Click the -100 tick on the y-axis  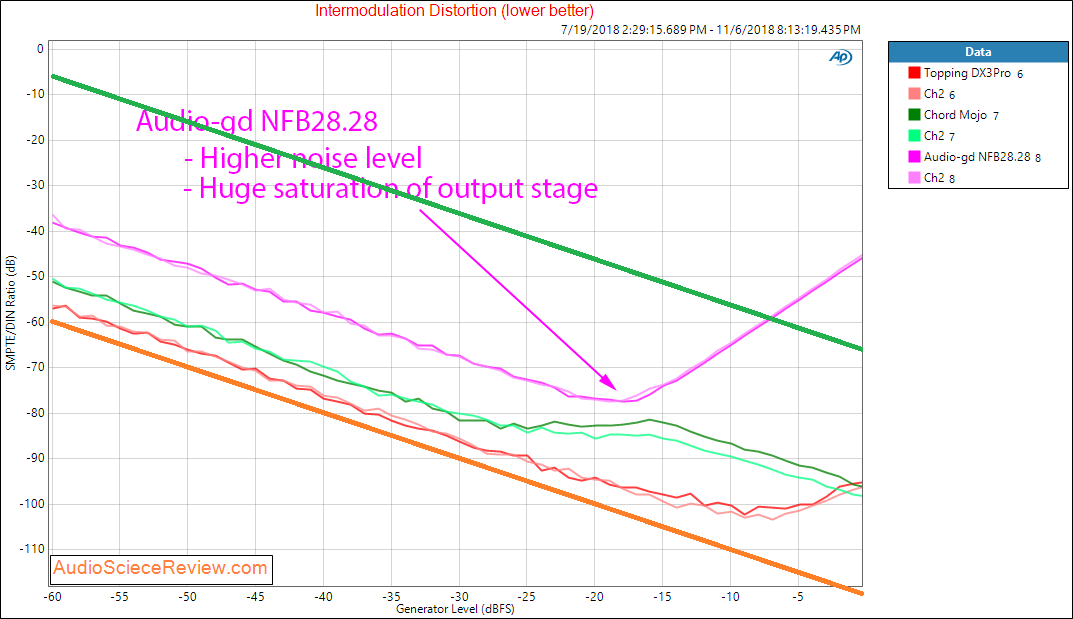tap(31, 503)
